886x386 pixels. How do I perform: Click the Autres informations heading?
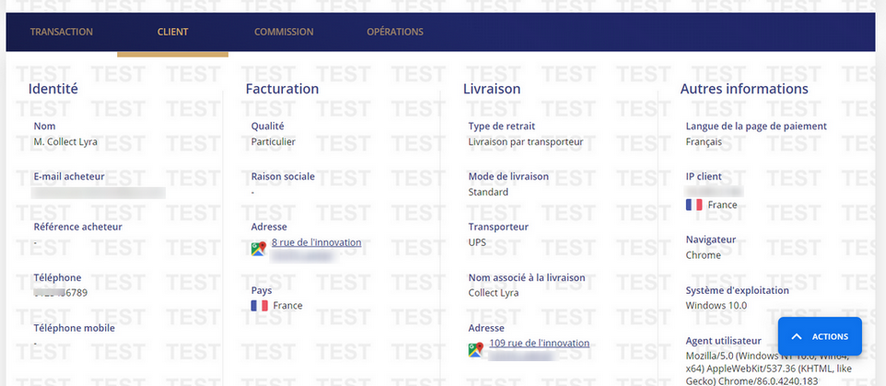pos(744,89)
